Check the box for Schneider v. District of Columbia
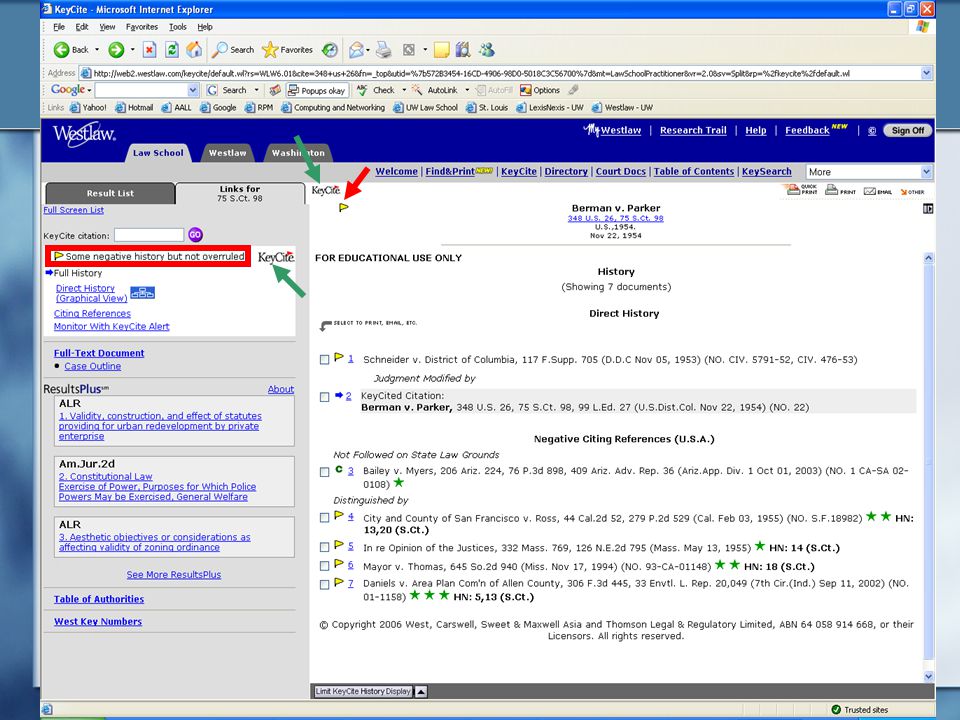This screenshot has width=960, height=720. [324, 360]
